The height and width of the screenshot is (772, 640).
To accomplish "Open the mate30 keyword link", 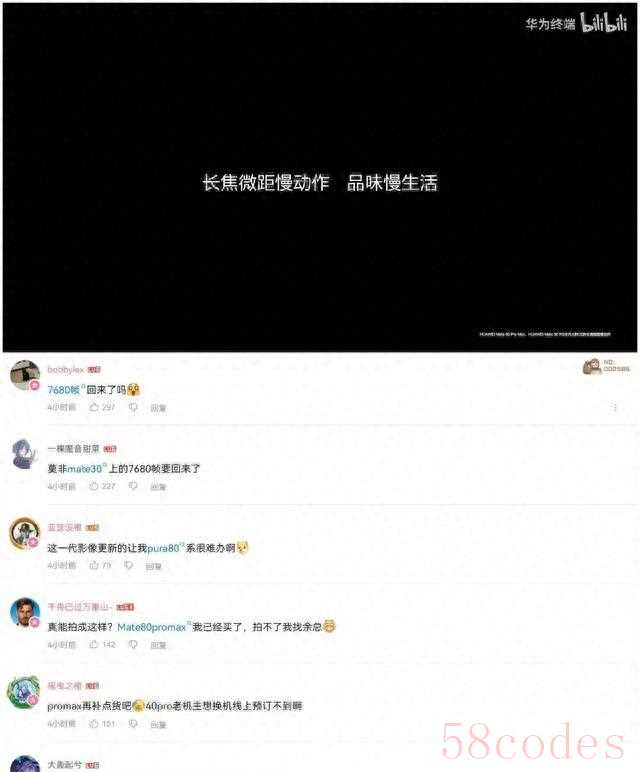I will pos(86,469).
